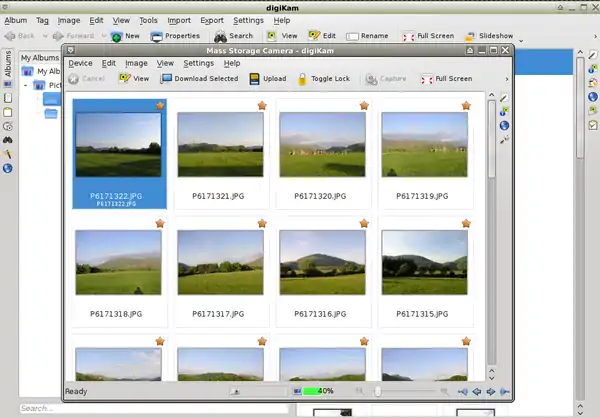Open the Export menu in main window
Viewport: 600px width, 418px height.
[x=211, y=20]
